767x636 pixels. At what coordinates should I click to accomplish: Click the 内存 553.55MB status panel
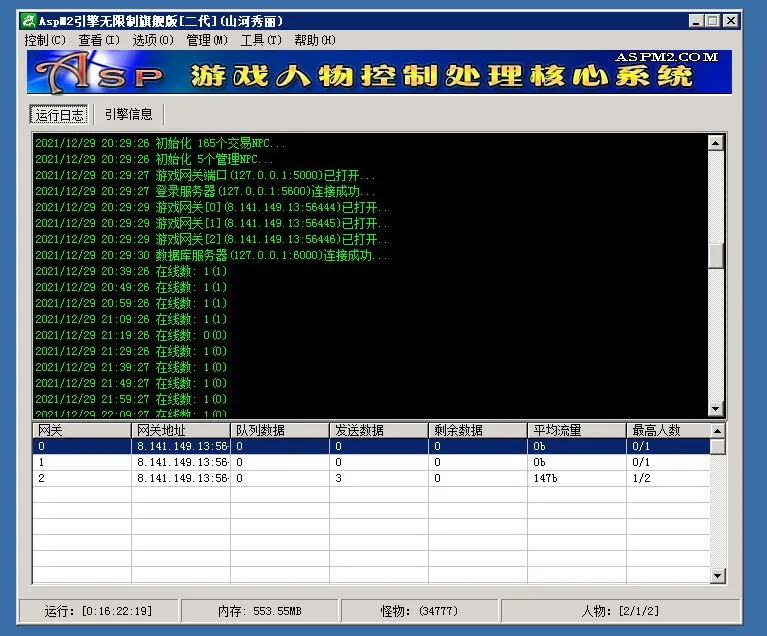(259, 611)
